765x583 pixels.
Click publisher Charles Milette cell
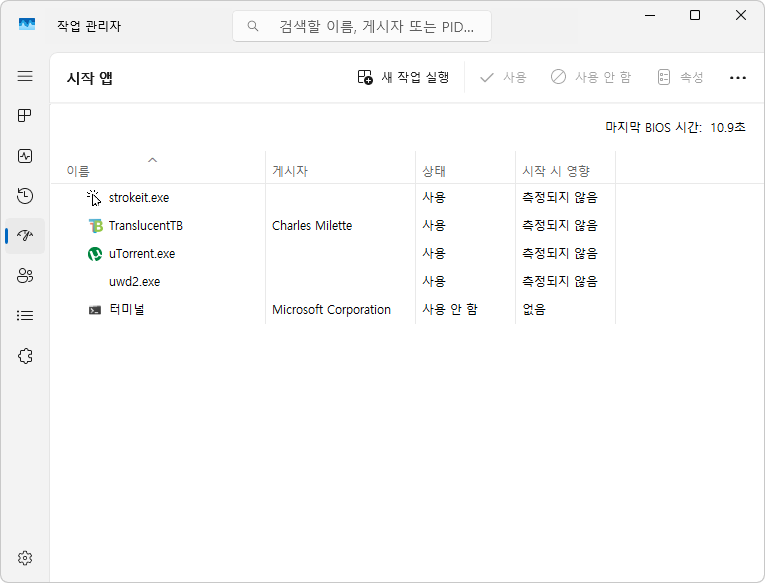pyautogui.click(x=312, y=226)
